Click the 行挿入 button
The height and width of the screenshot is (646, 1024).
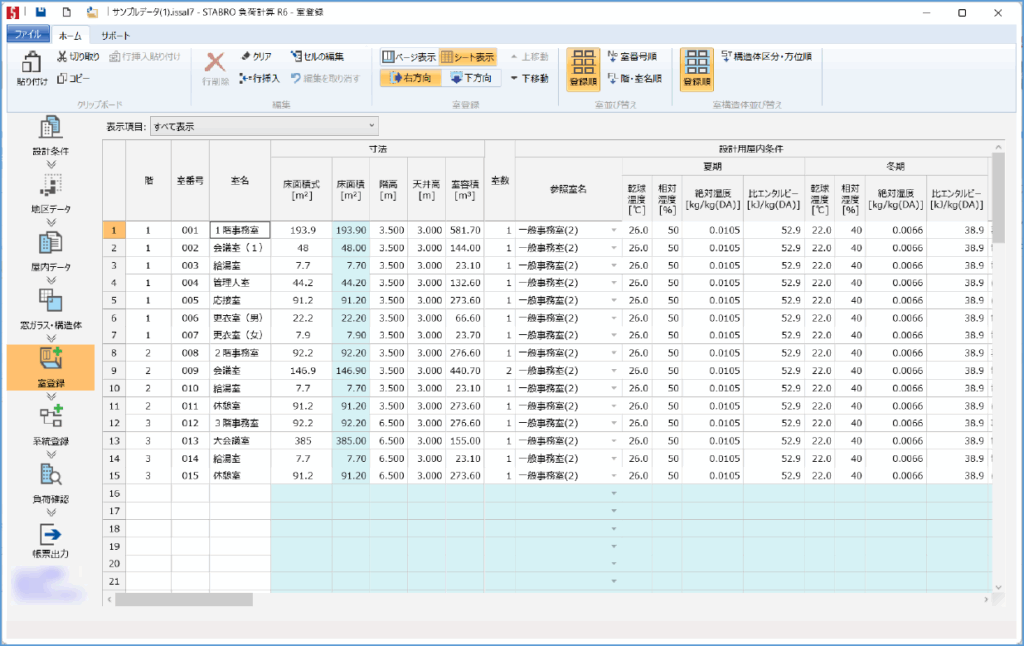[x=259, y=78]
